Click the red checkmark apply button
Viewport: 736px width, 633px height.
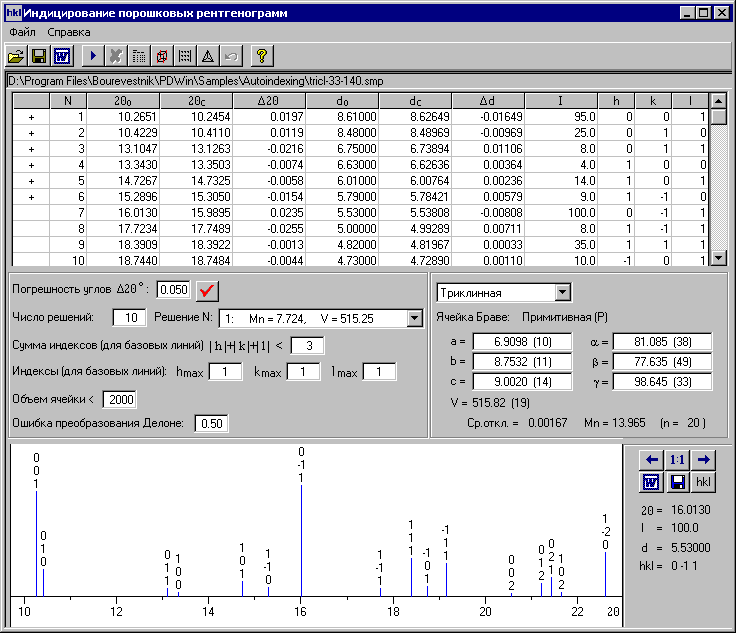(207, 291)
